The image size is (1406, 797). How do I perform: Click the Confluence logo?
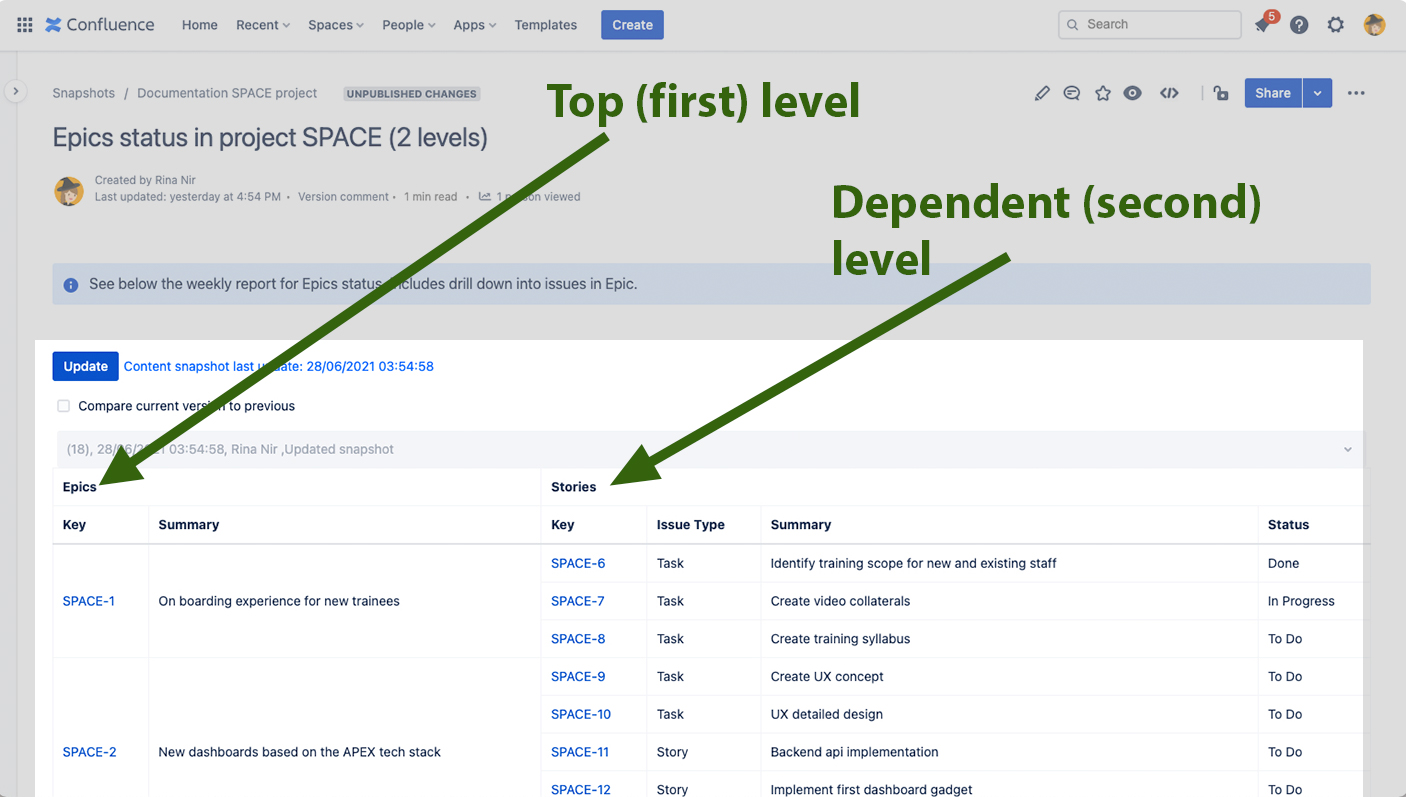click(100, 25)
